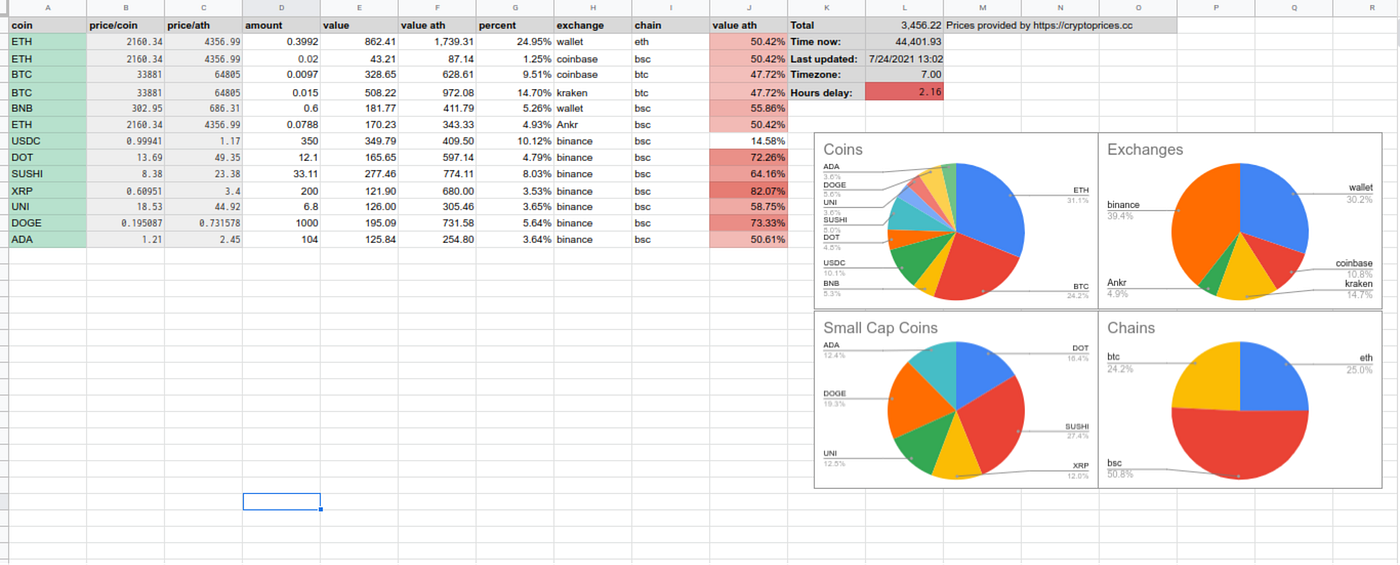Select the price/coin cell 302.95
The height and width of the screenshot is (565, 1400).
tap(126, 108)
